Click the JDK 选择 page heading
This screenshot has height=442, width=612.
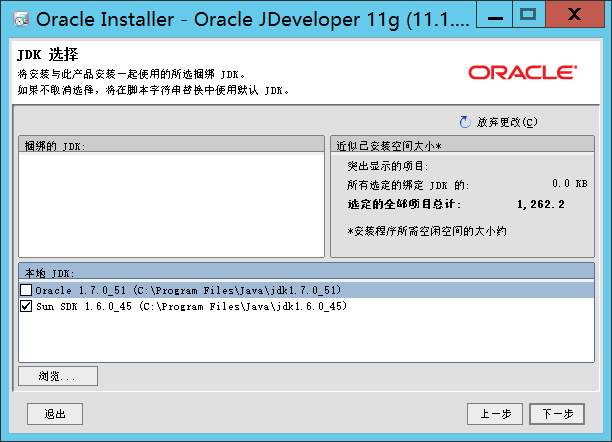point(48,54)
